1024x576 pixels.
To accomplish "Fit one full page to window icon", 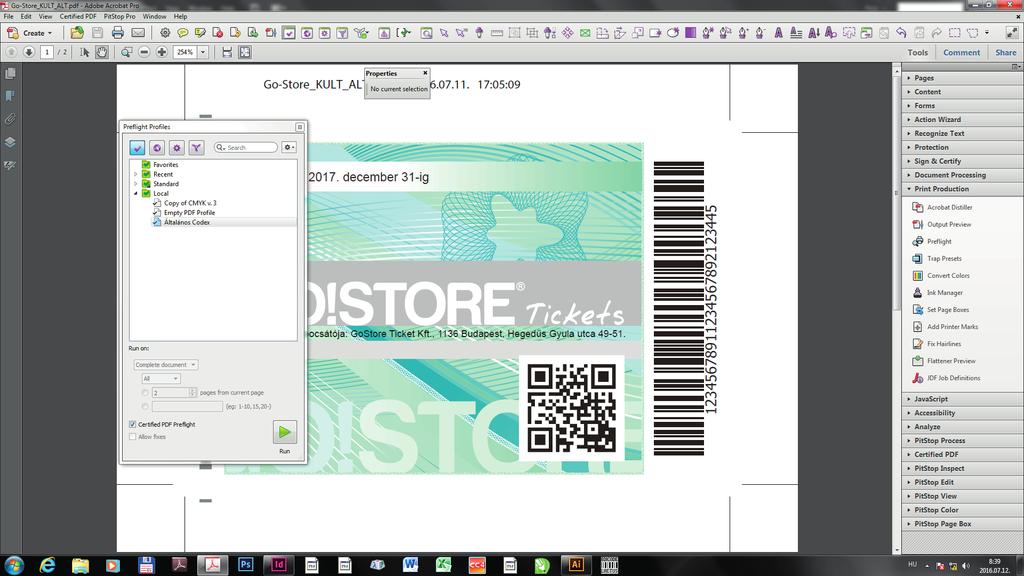I will click(245, 52).
